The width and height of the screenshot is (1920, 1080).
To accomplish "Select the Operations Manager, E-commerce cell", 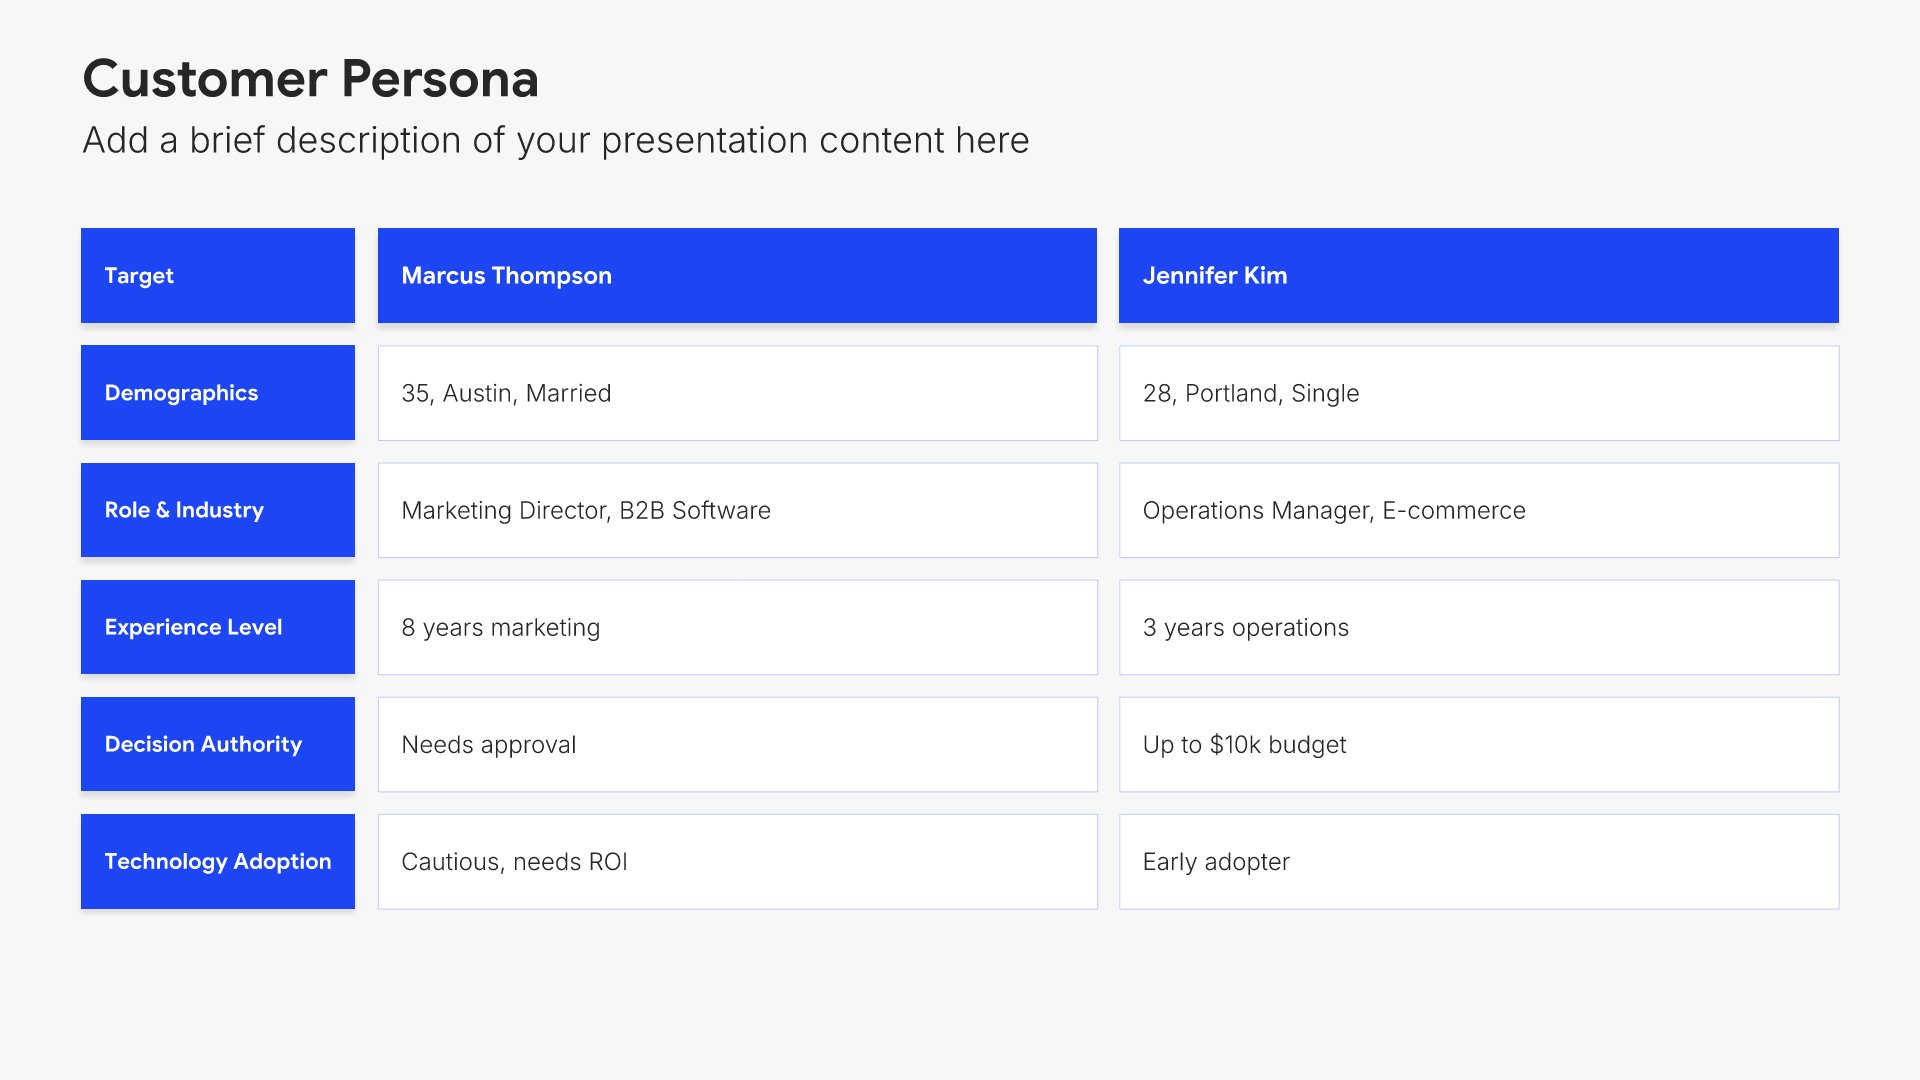I will click(1479, 510).
